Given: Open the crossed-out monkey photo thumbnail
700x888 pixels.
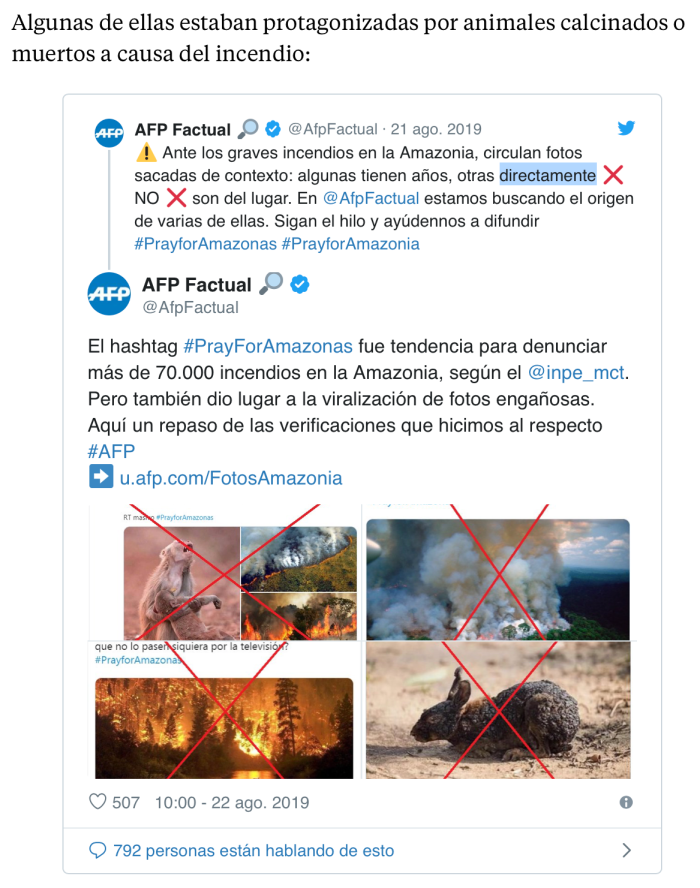Looking at the screenshot, I should coord(182,583).
